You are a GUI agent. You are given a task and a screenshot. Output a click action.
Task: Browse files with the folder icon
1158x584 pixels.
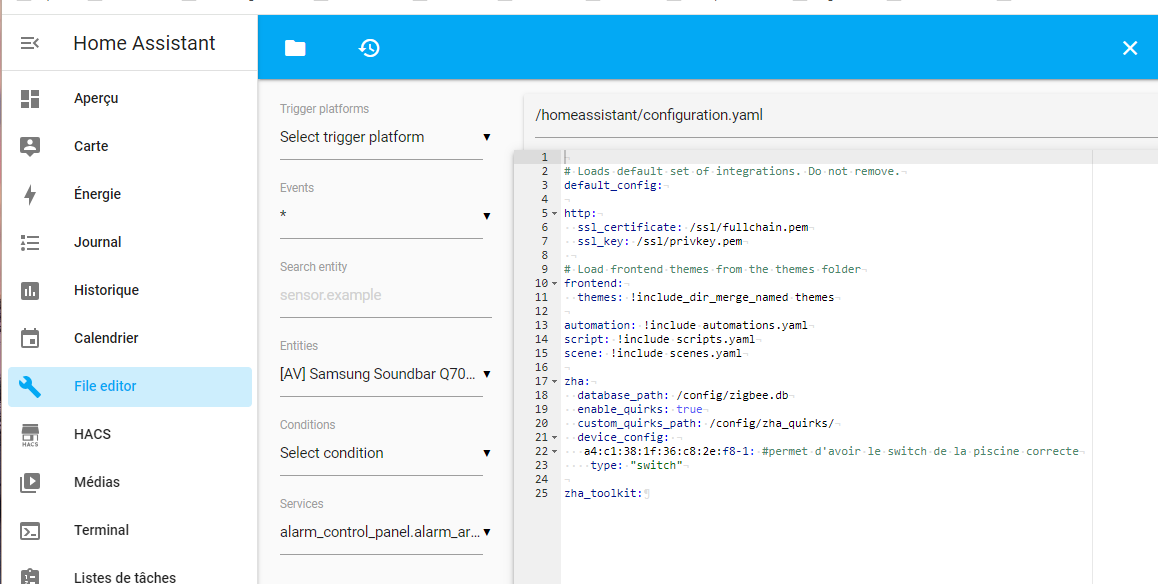295,48
